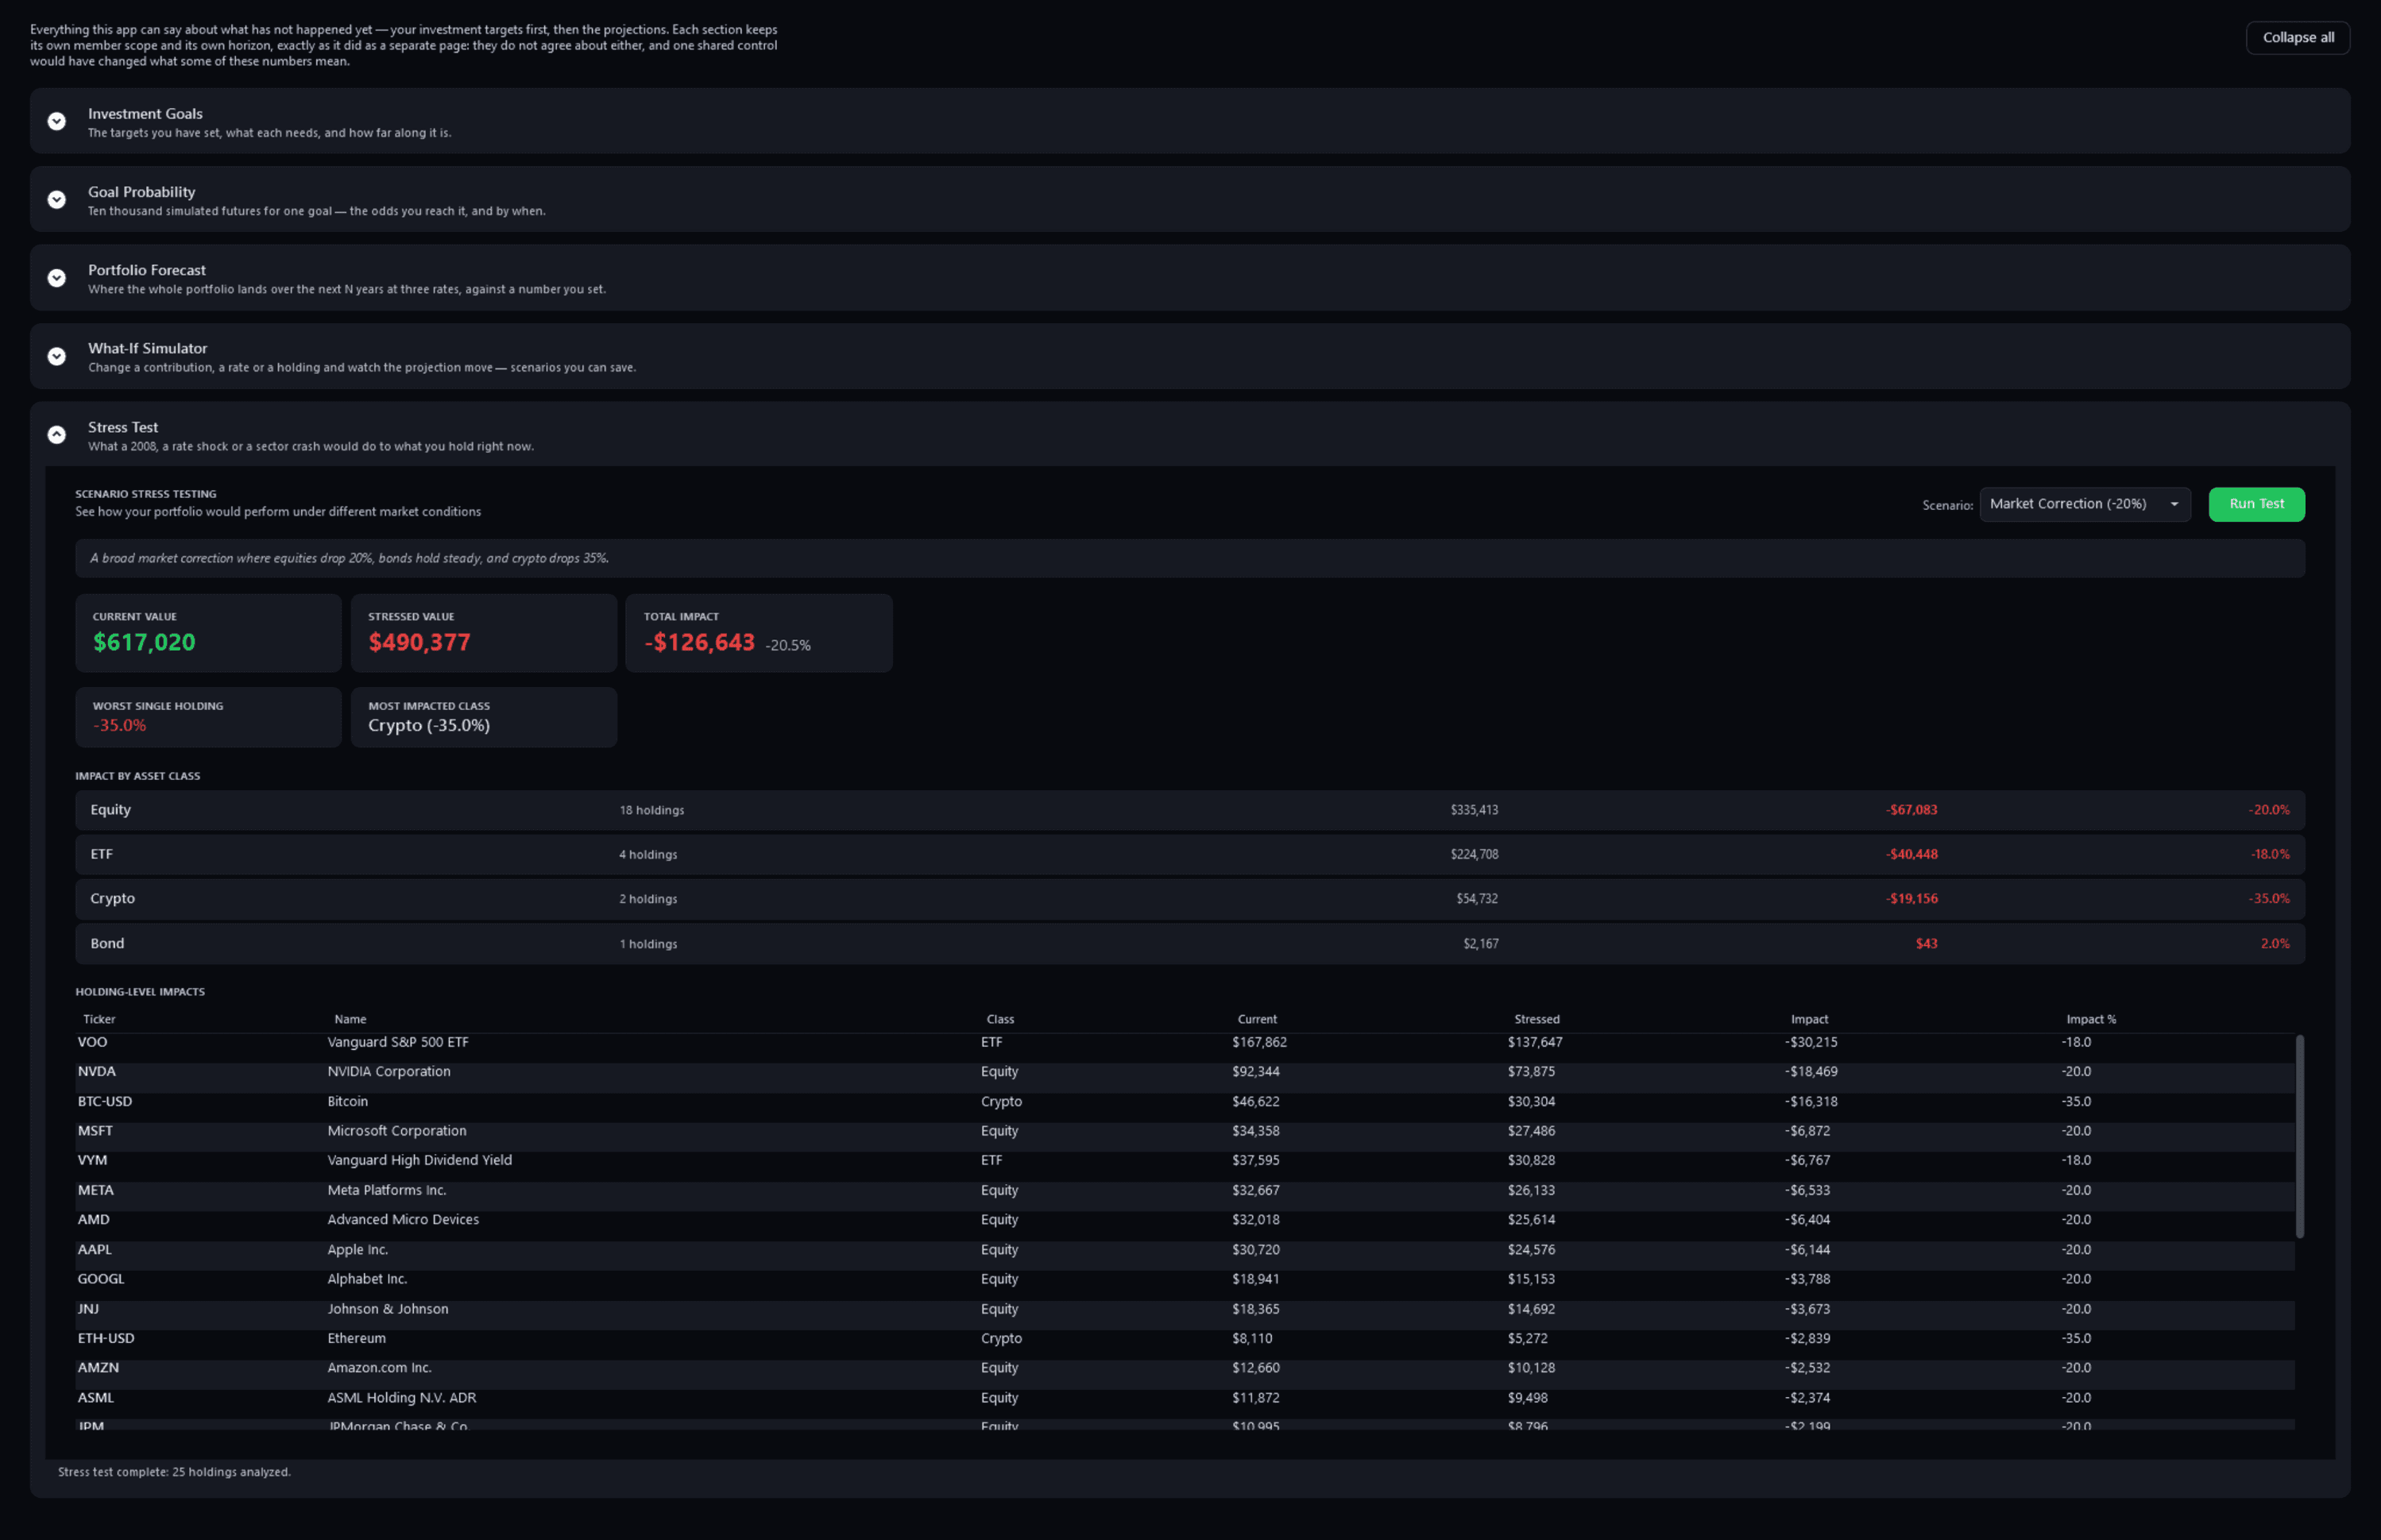Click the Most Impacted Class card

484,717
